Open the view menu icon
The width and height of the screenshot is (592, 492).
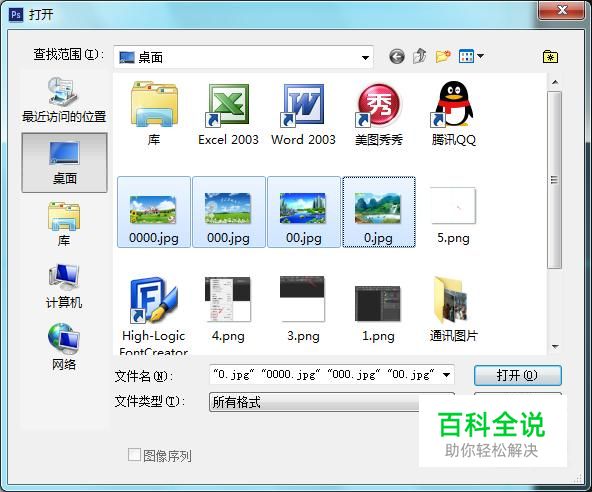[x=466, y=56]
